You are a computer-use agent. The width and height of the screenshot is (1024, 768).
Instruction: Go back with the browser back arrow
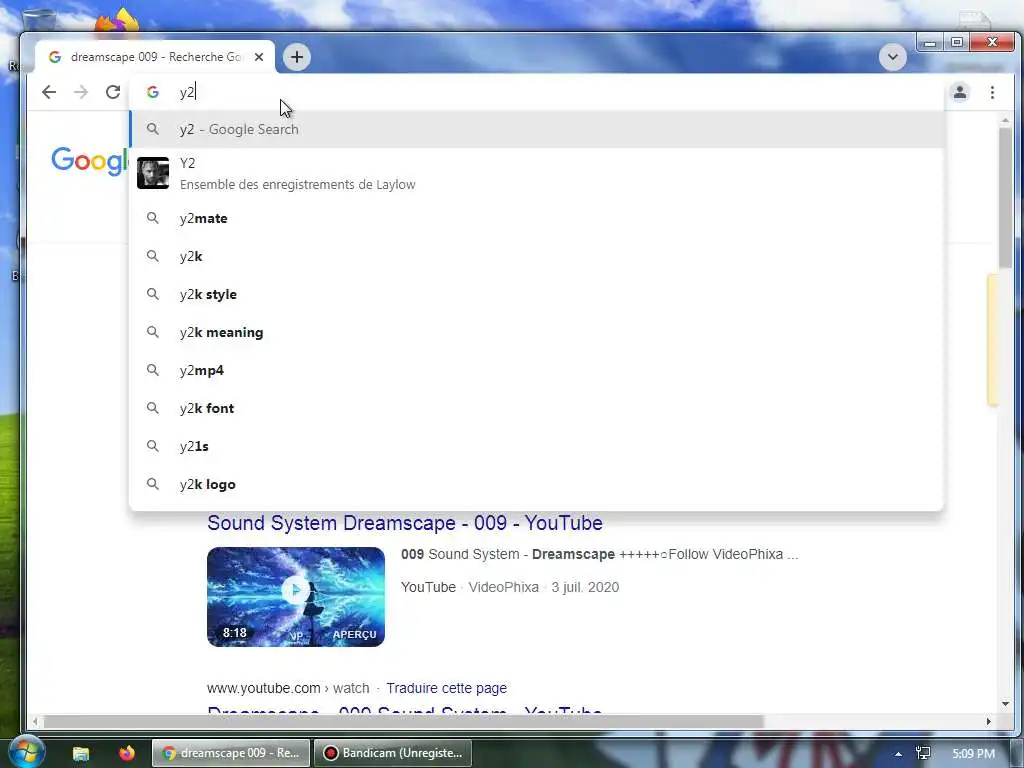pos(49,92)
